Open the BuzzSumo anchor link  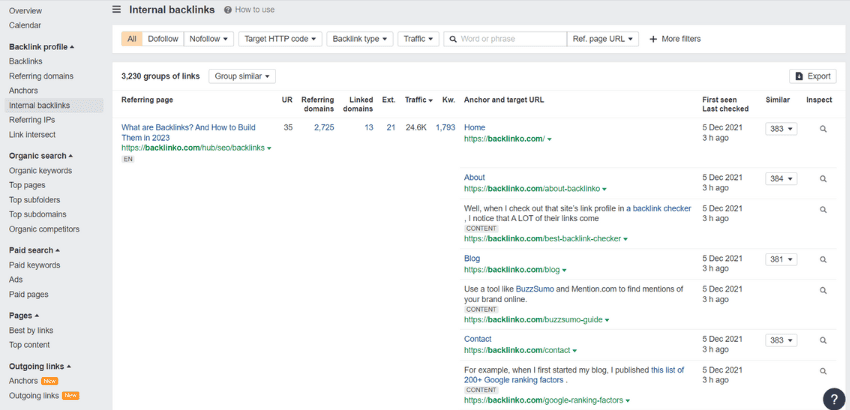click(535, 290)
